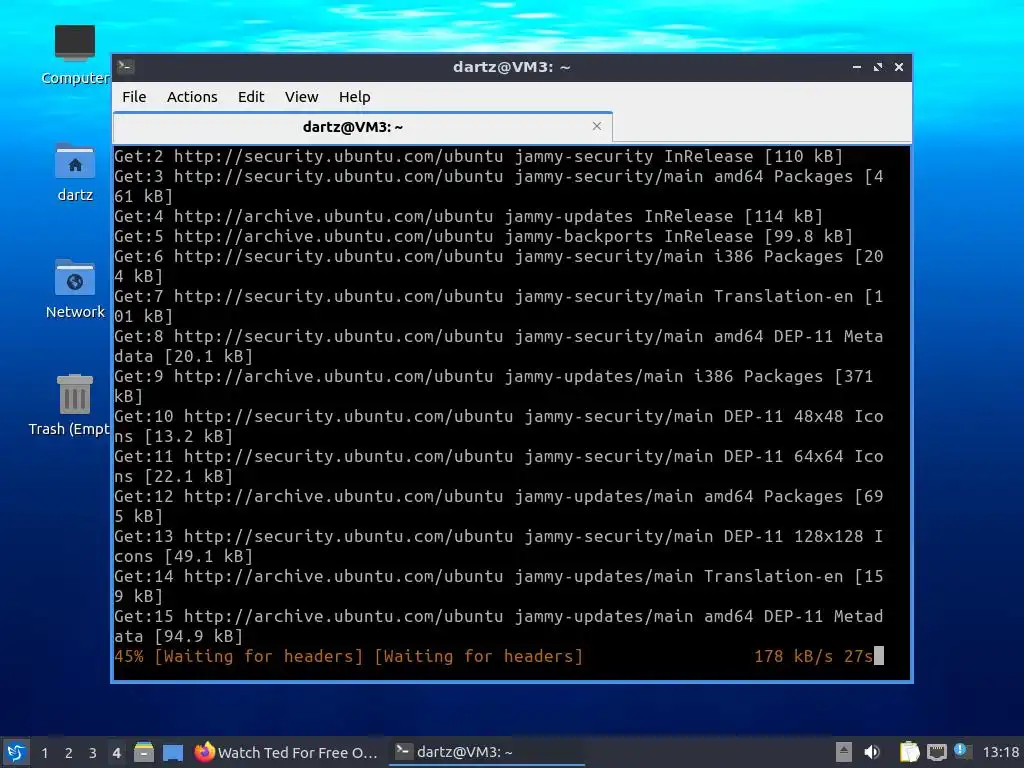Open the update notifier tray icon

[961, 750]
